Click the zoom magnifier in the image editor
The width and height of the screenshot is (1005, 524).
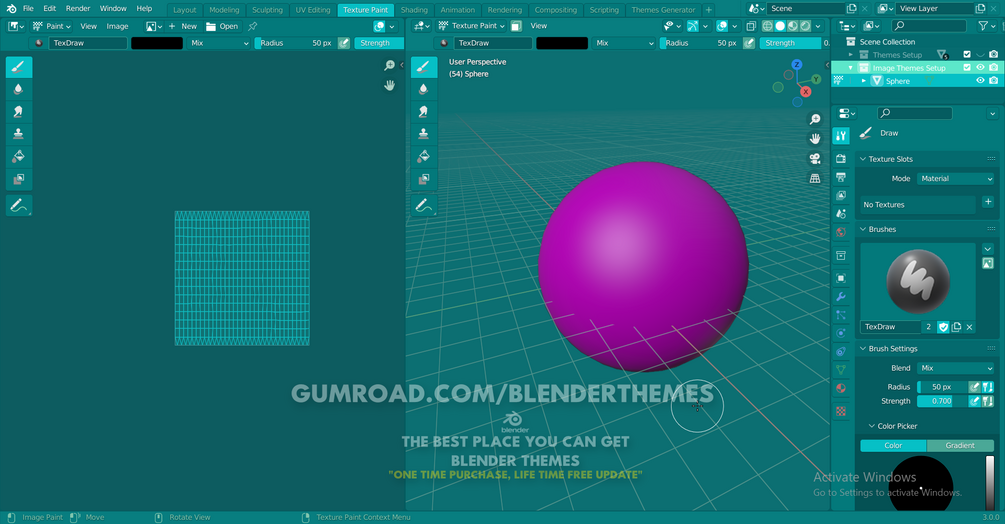coord(389,65)
